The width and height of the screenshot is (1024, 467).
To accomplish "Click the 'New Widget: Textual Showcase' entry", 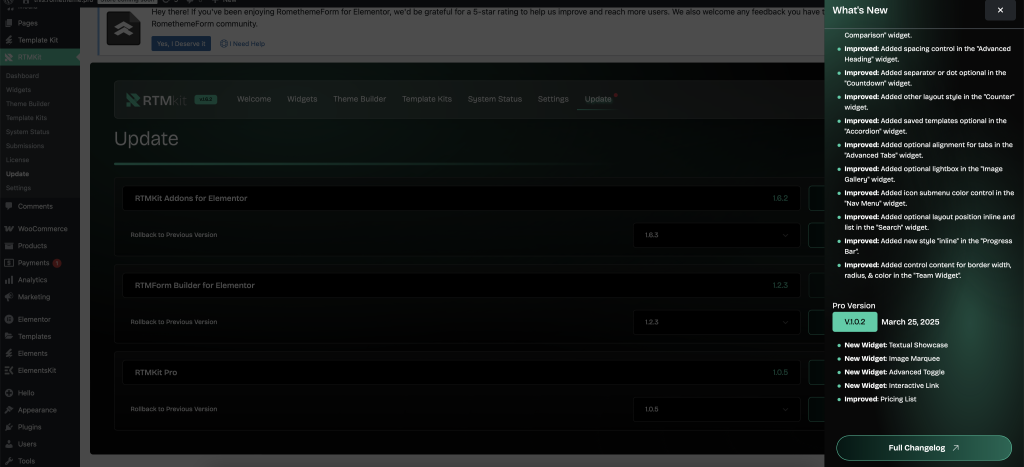I will point(896,345).
